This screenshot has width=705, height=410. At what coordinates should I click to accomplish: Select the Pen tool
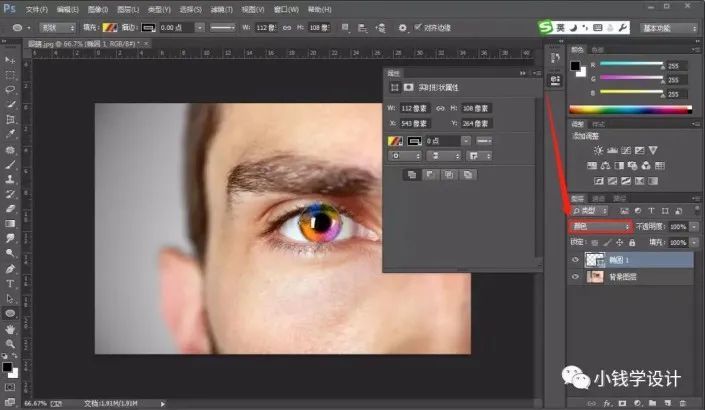[10, 269]
